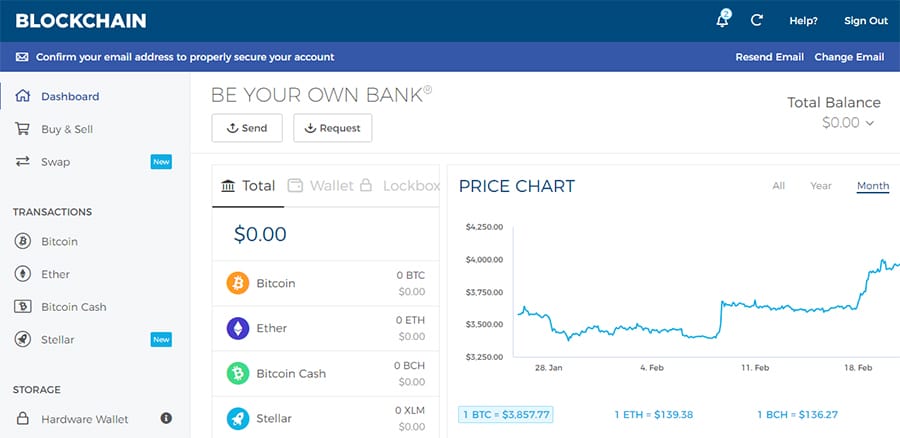Click the Stellar rocket icon in sidebar
The height and width of the screenshot is (438, 900).
point(22,339)
